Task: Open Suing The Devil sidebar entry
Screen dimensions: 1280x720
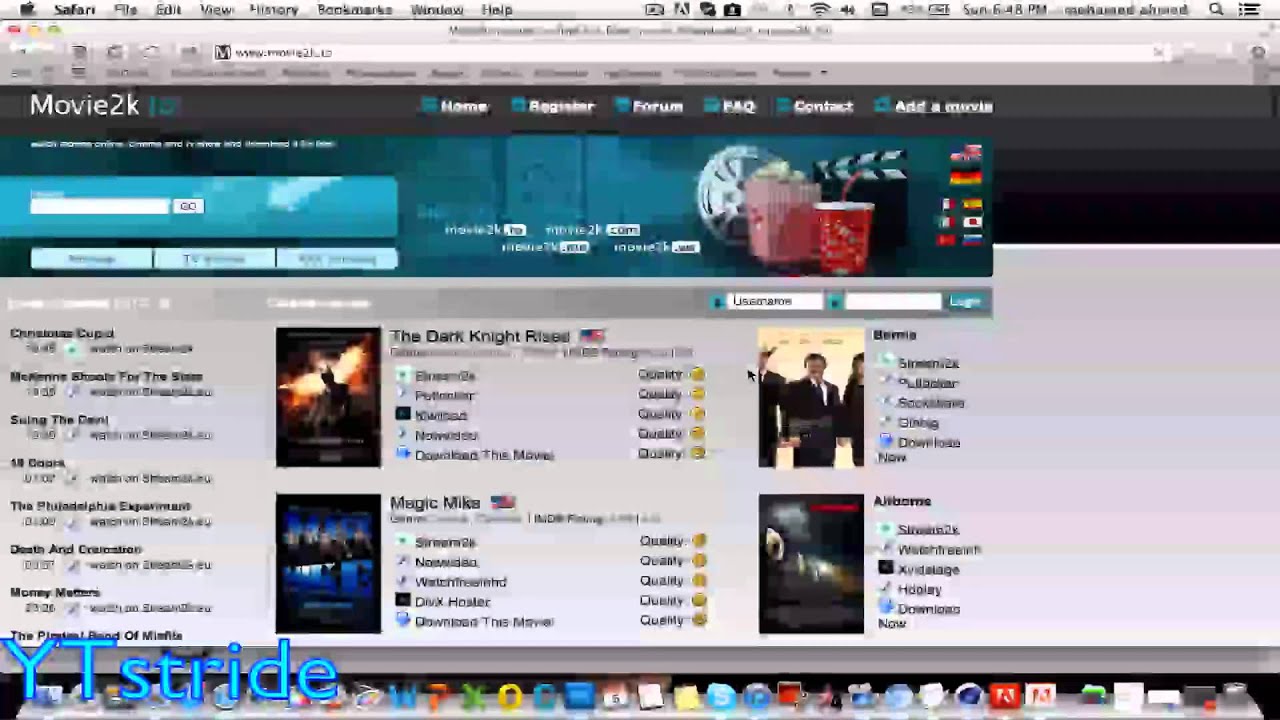Action: pyautogui.click(x=59, y=420)
